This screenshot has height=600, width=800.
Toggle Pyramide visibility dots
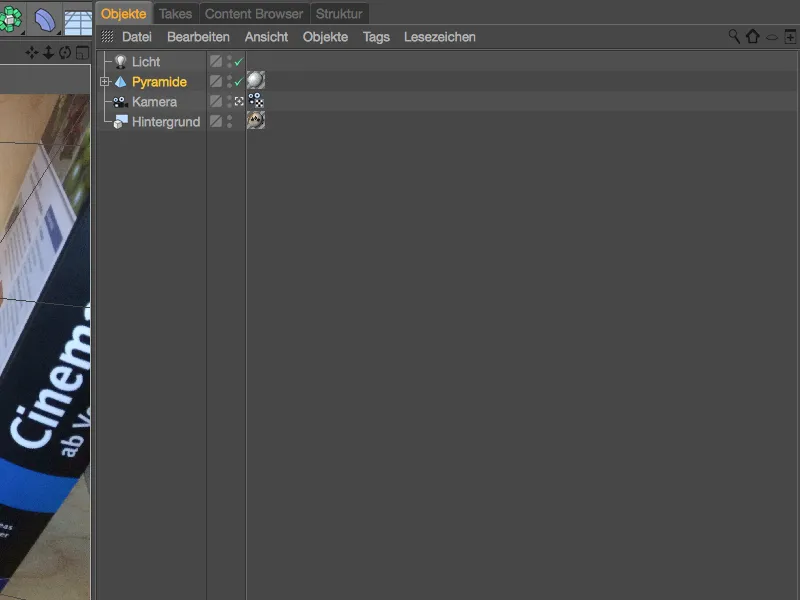(x=229, y=82)
